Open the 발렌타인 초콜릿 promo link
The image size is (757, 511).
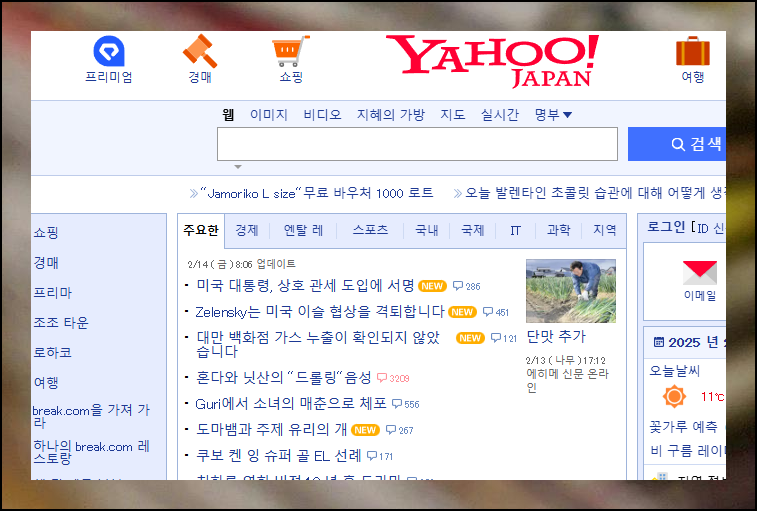(x=595, y=193)
